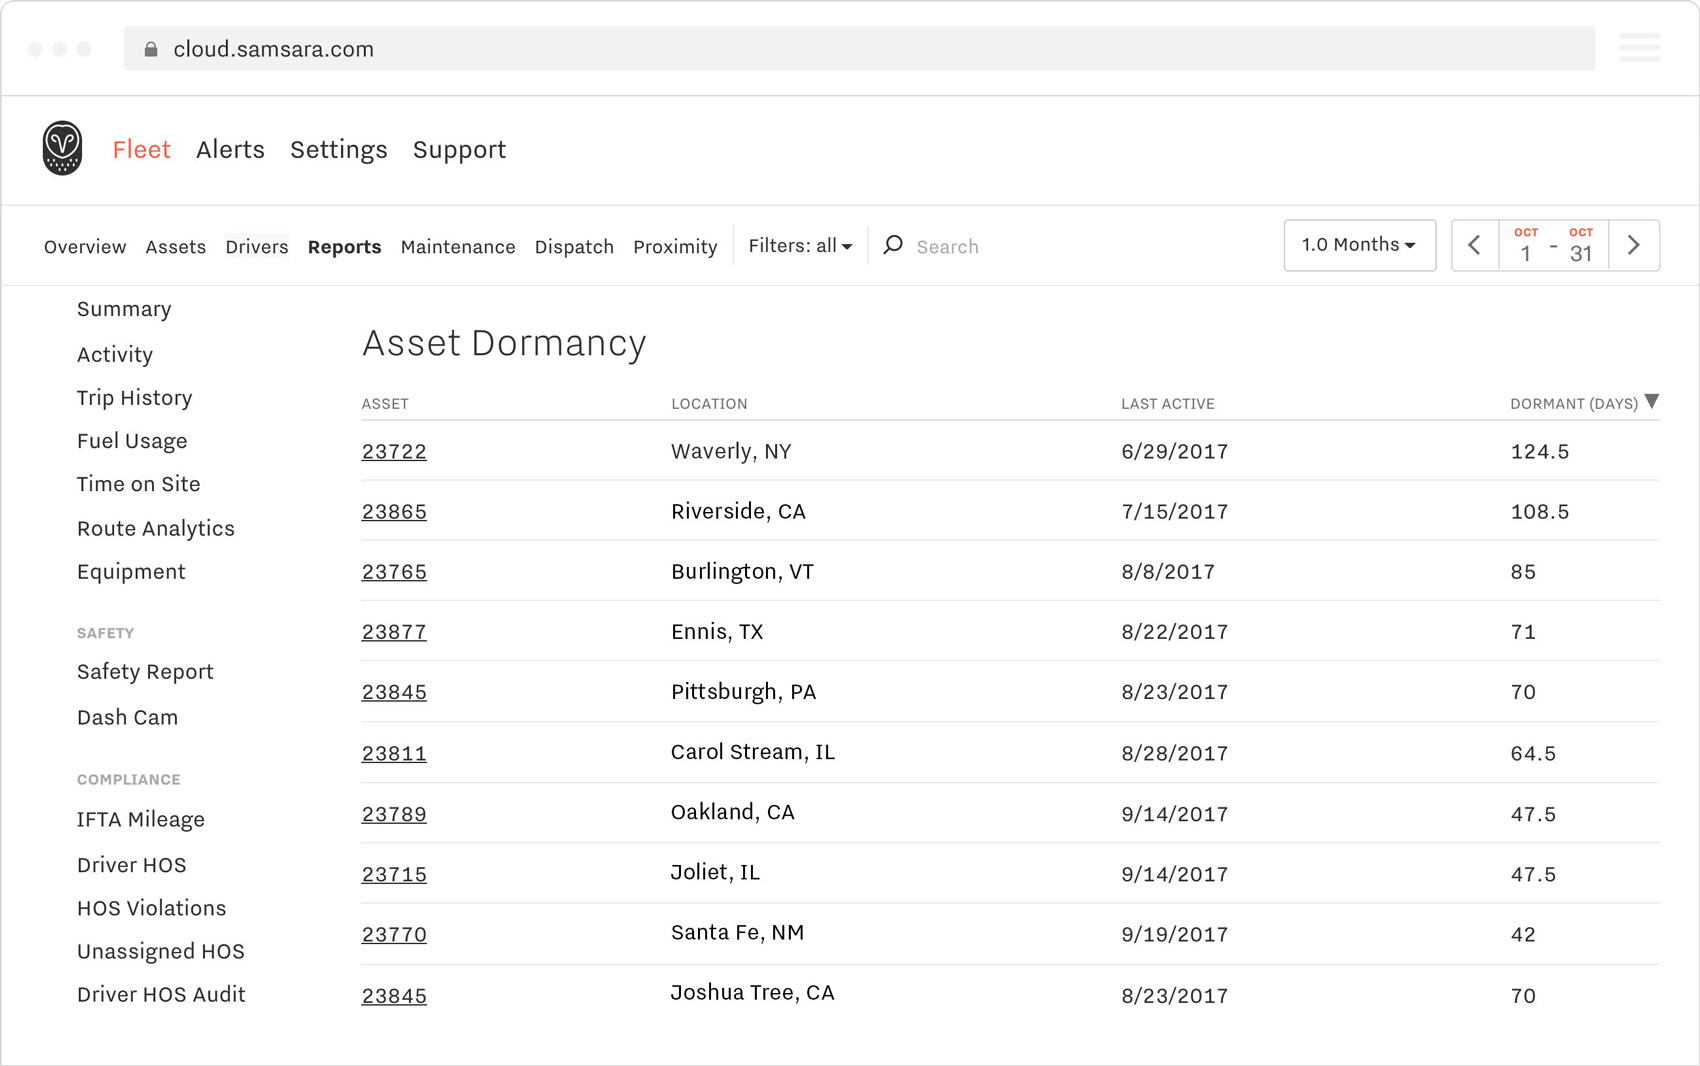Select Dash Cam in the sidebar
This screenshot has width=1700, height=1066.
pos(128,717)
